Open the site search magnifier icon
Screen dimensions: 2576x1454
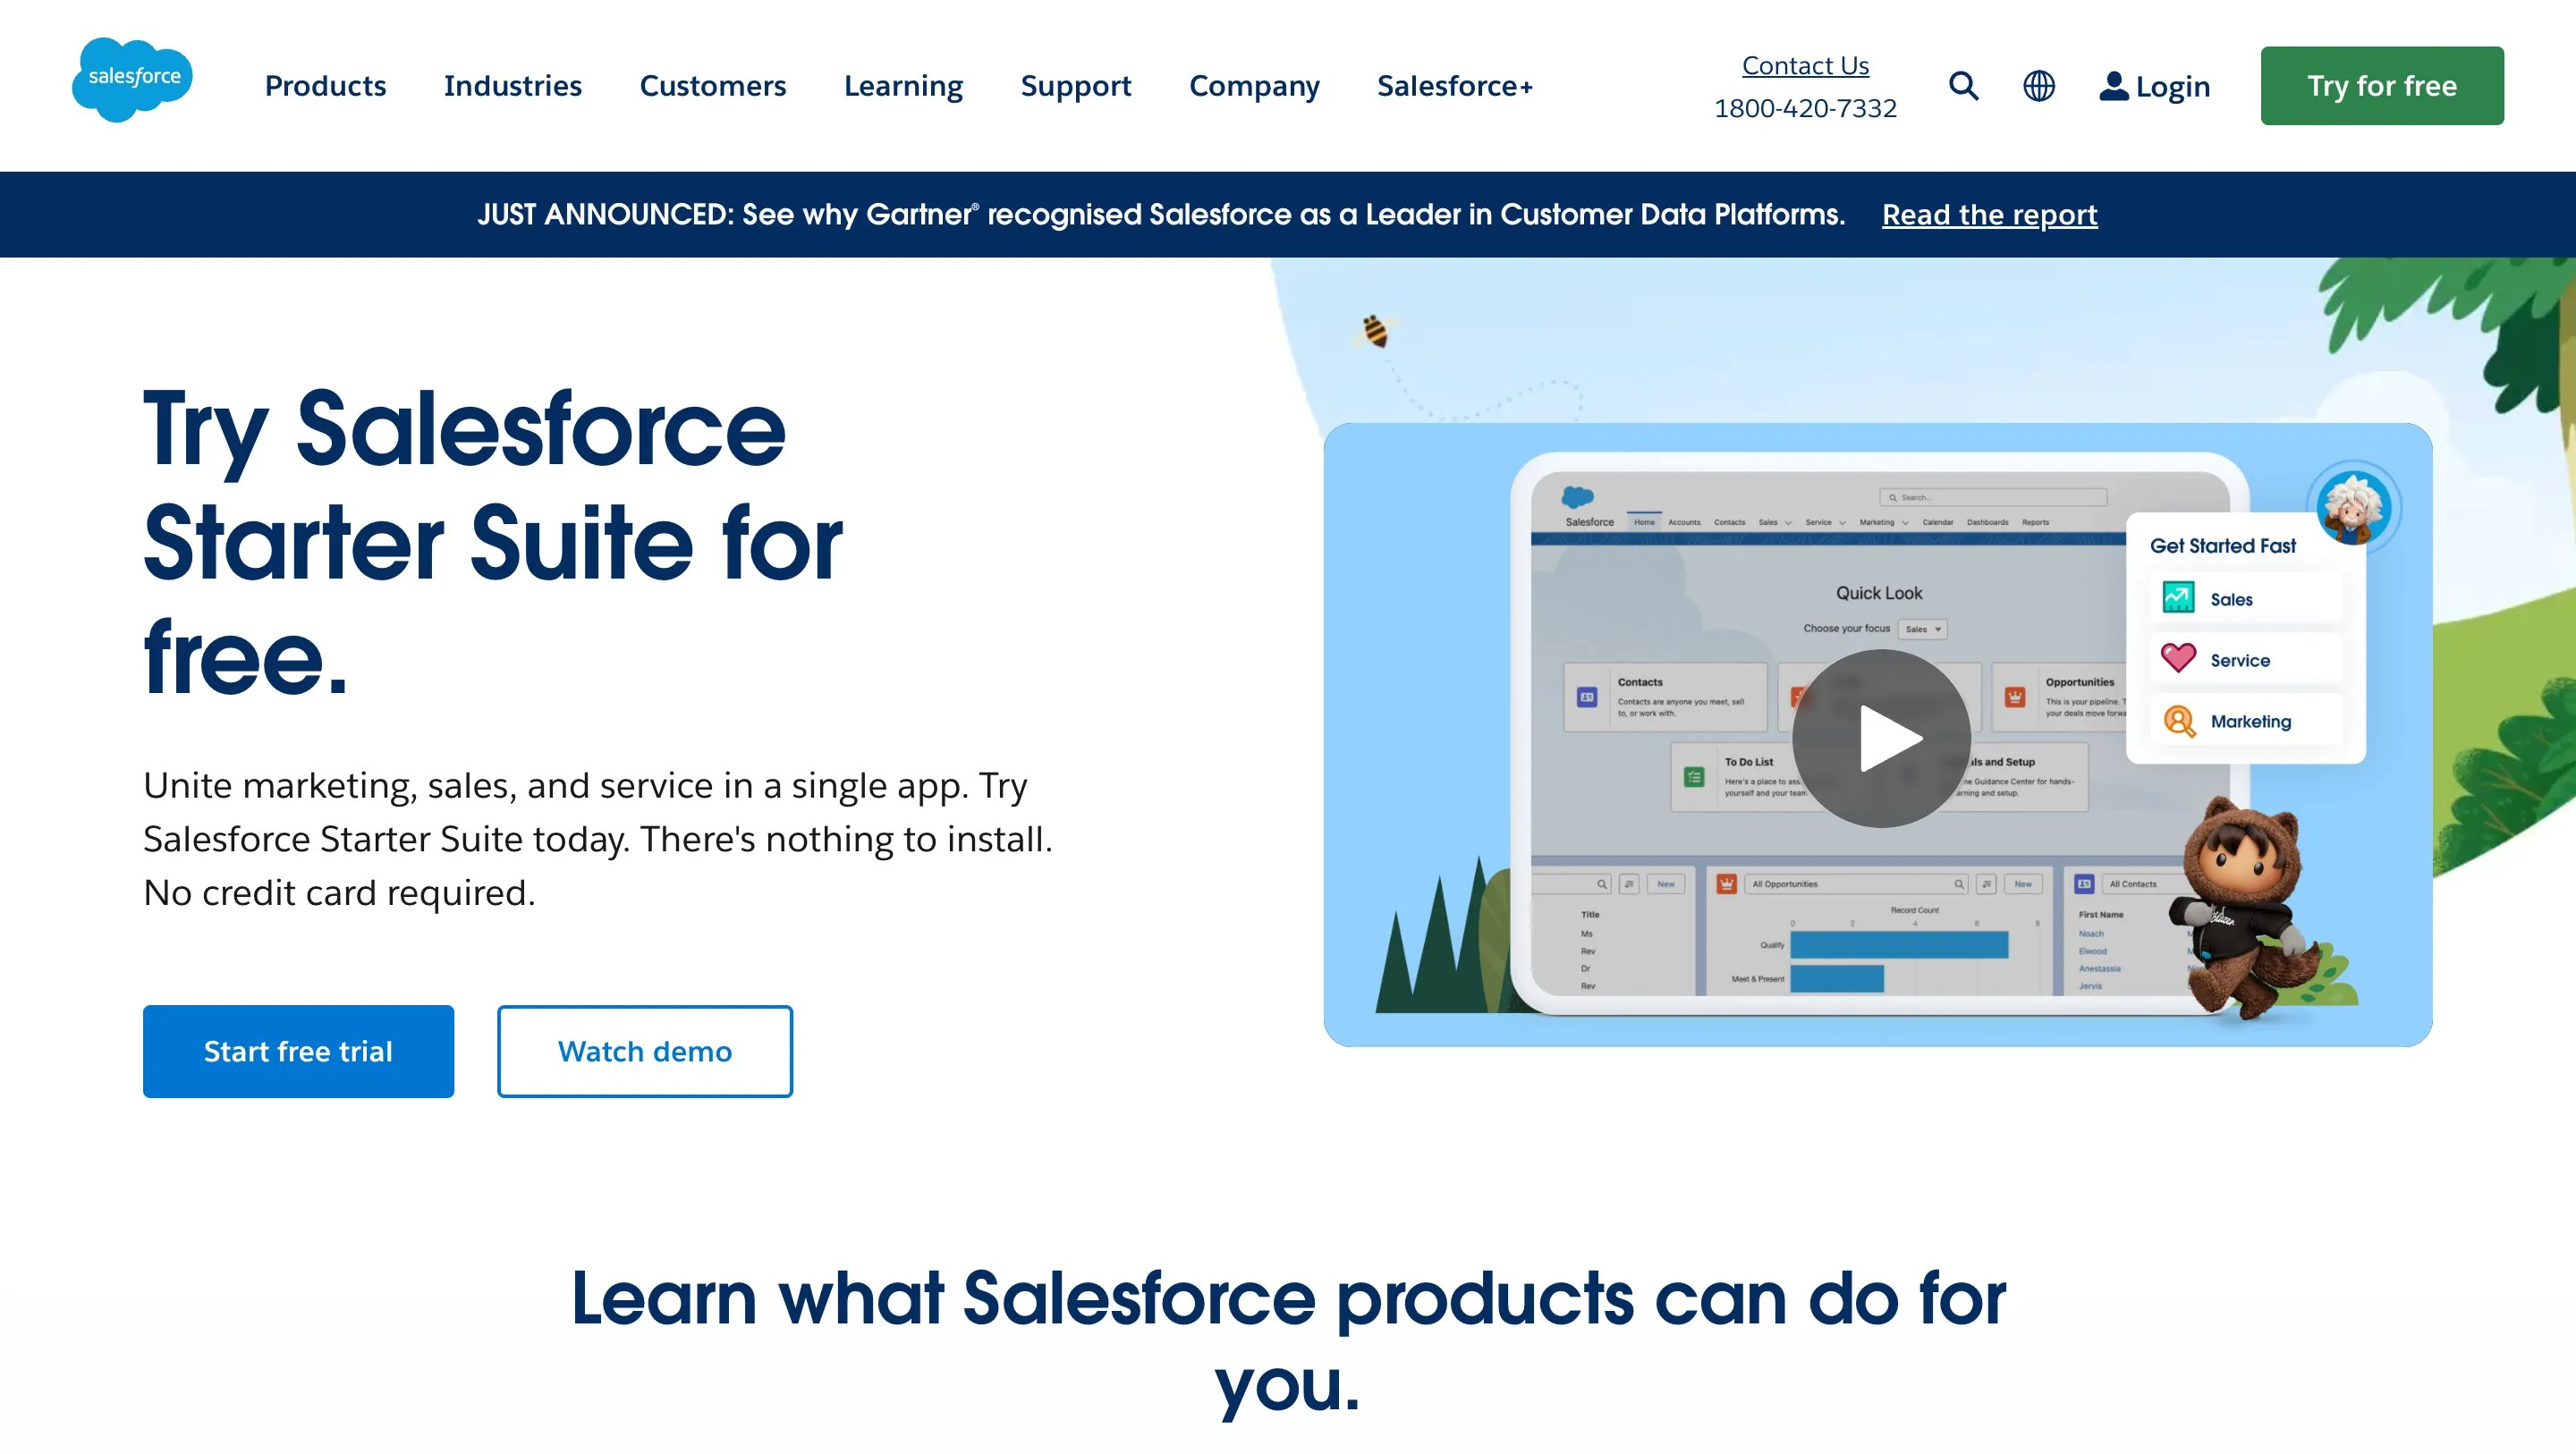(x=1963, y=87)
